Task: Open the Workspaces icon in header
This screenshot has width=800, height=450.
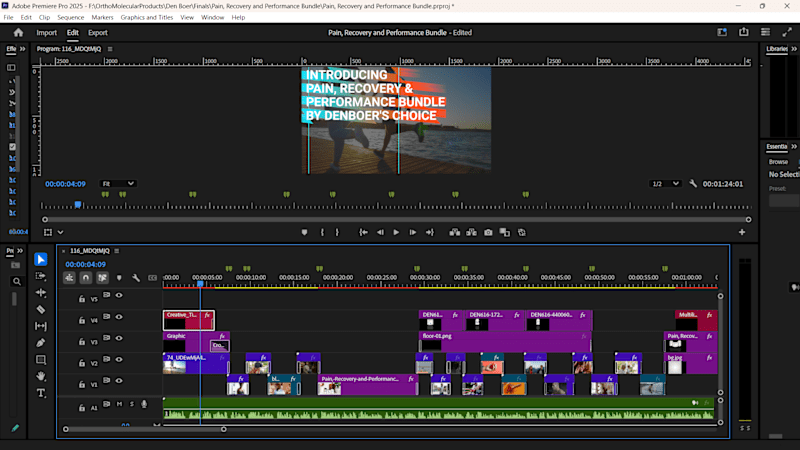Action: coord(765,32)
